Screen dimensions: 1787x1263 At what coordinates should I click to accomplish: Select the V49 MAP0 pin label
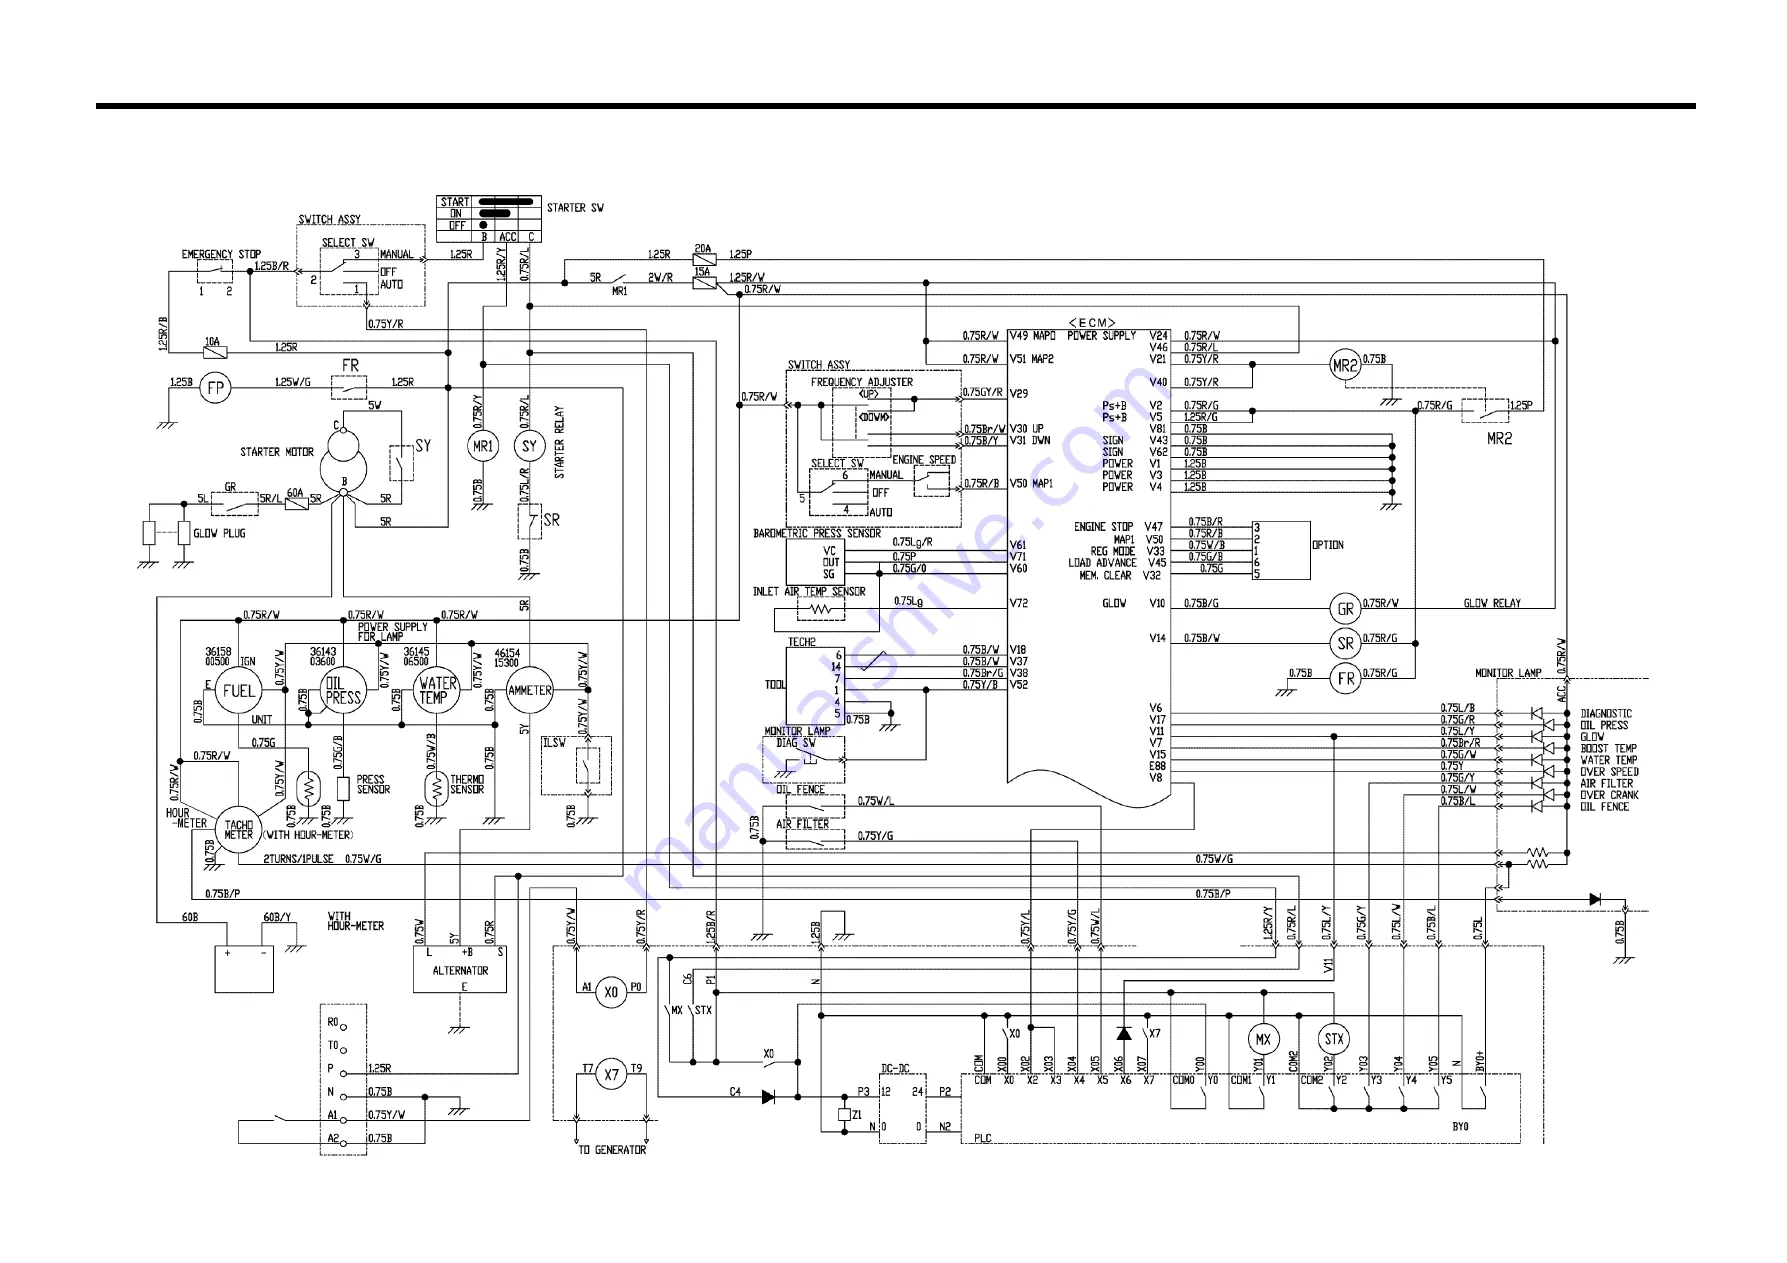click(1032, 336)
